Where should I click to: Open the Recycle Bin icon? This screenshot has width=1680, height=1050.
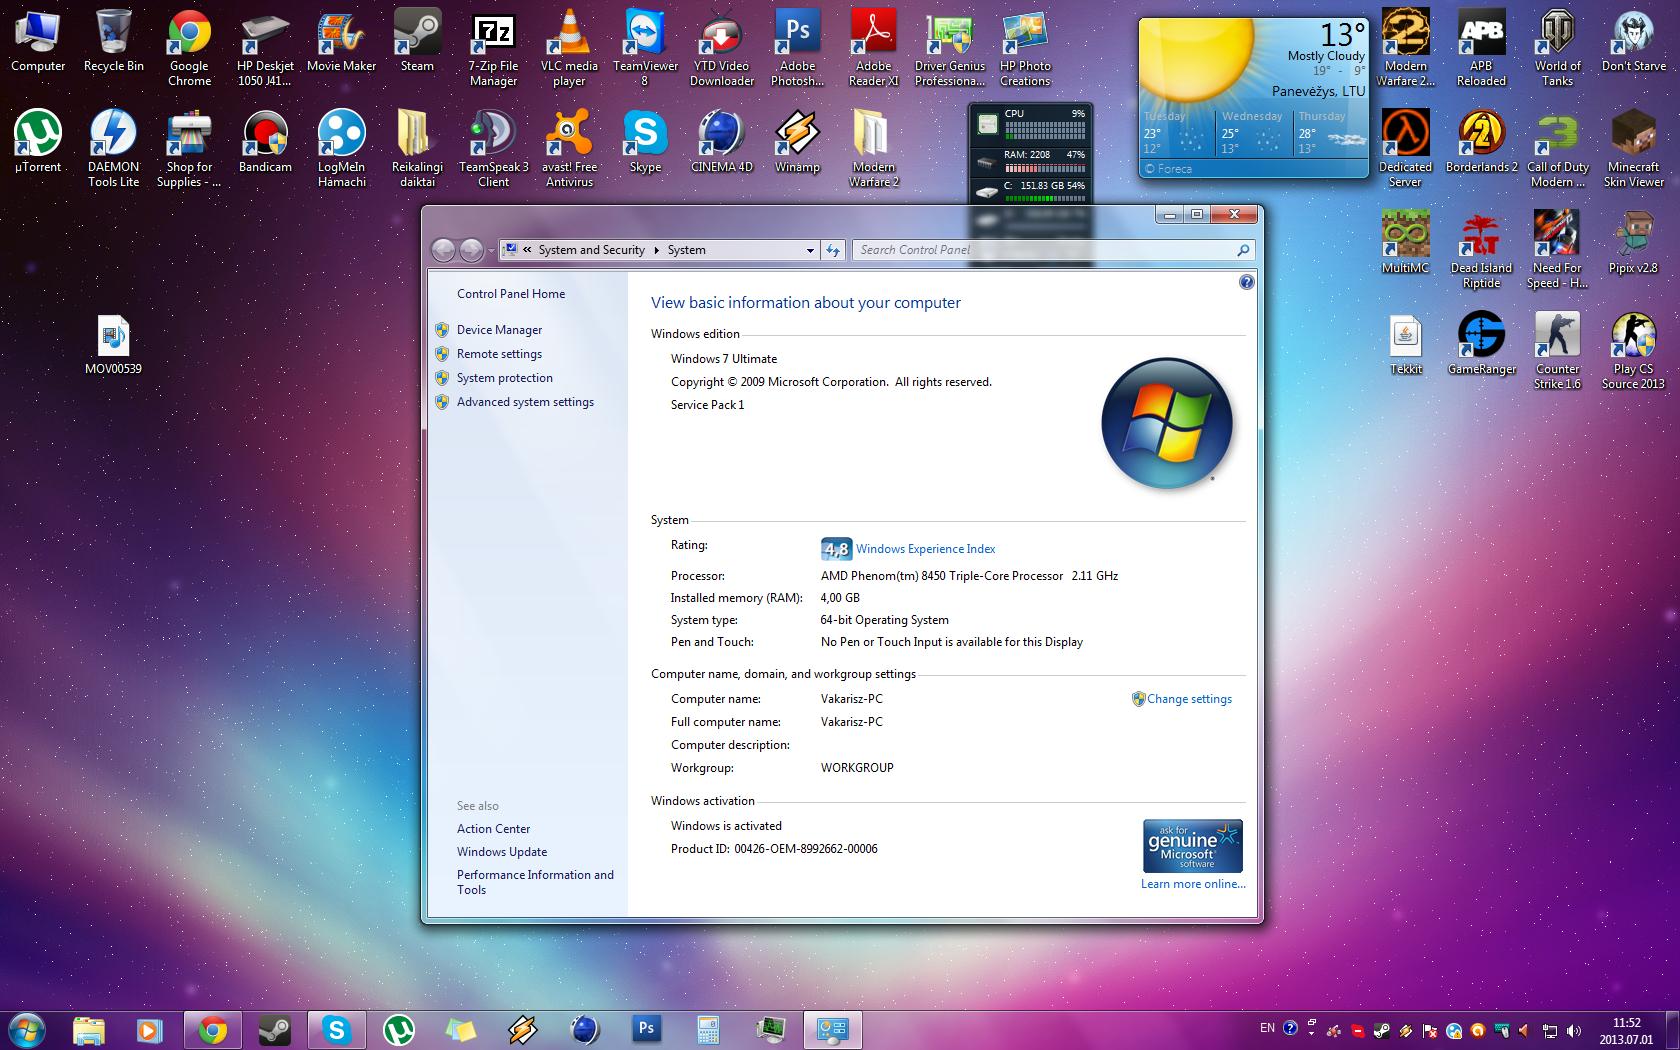point(113,42)
